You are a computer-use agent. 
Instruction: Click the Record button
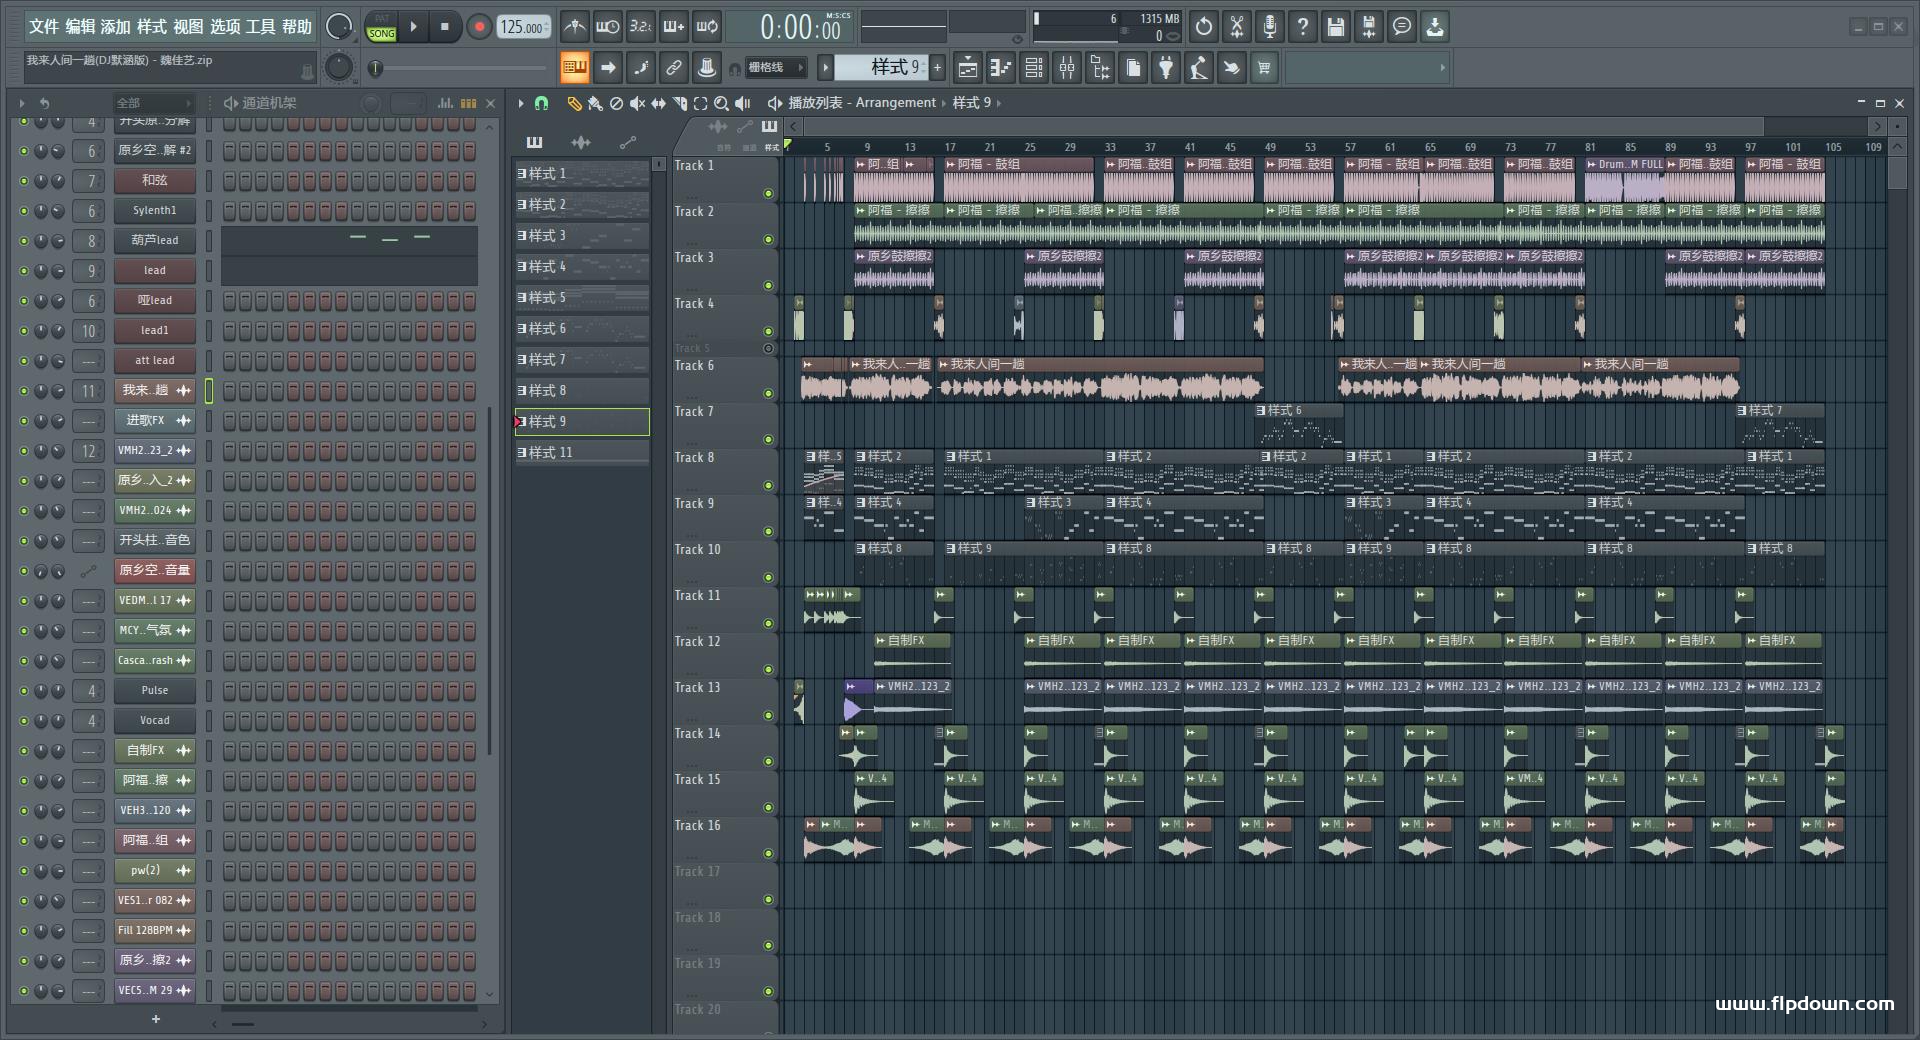(x=479, y=27)
